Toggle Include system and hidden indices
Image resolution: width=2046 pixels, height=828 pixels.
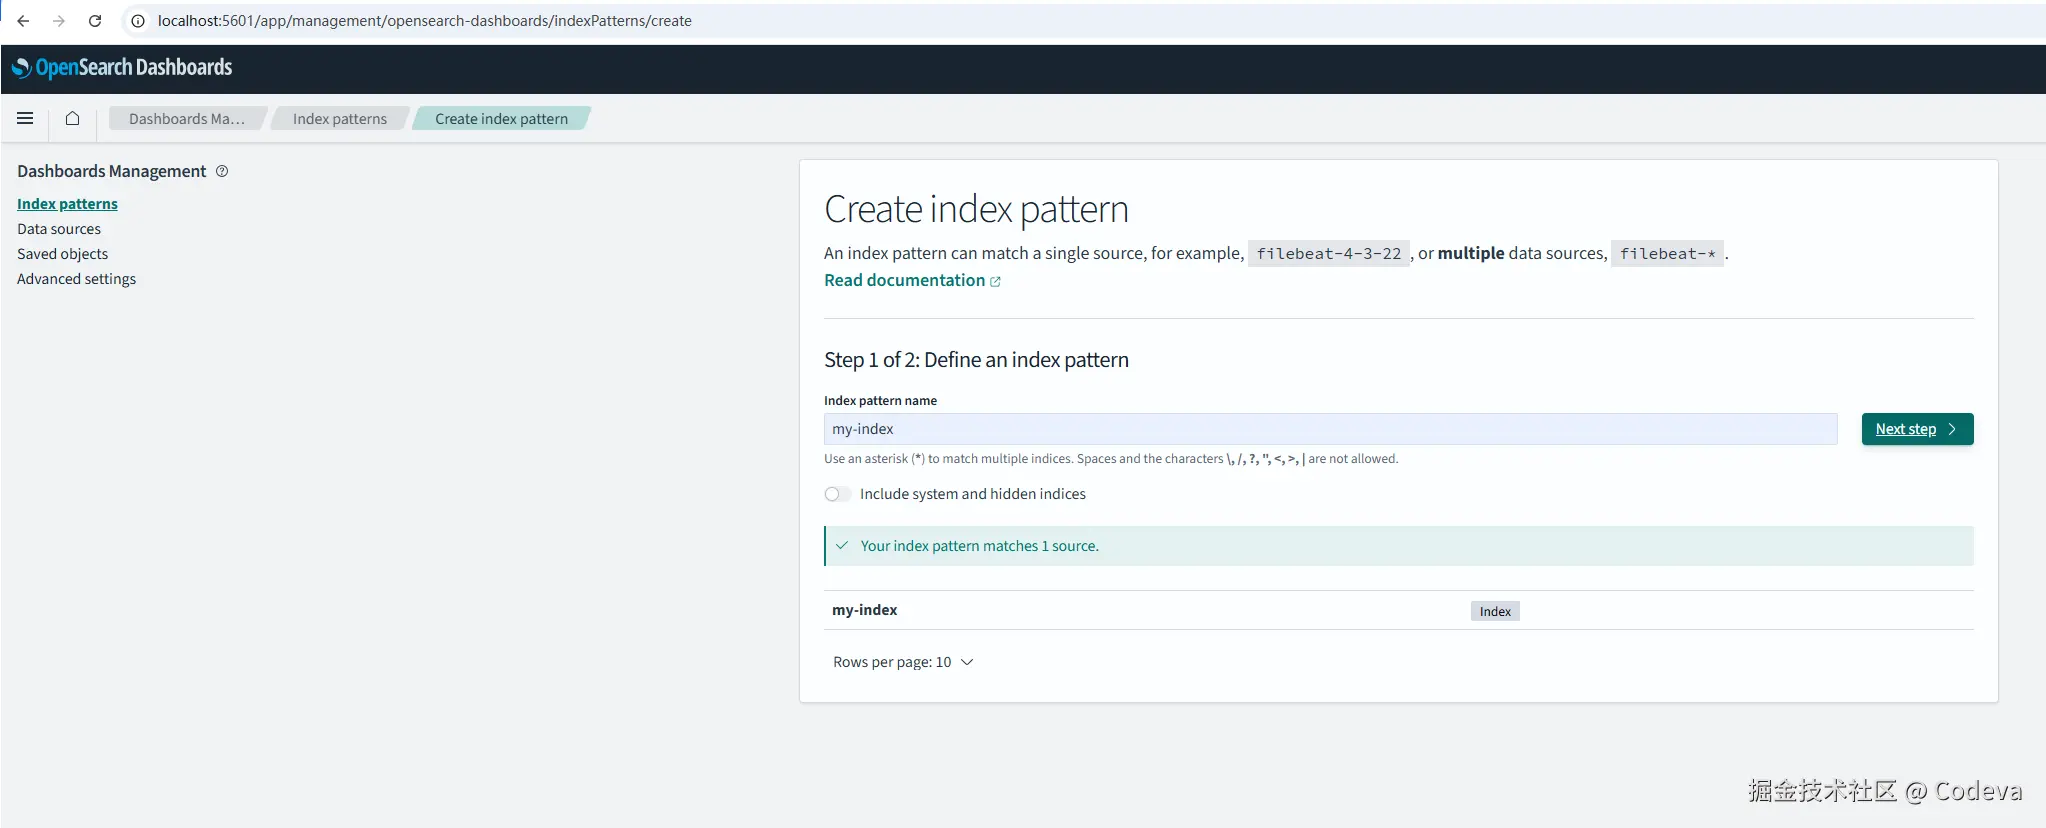pyautogui.click(x=837, y=494)
